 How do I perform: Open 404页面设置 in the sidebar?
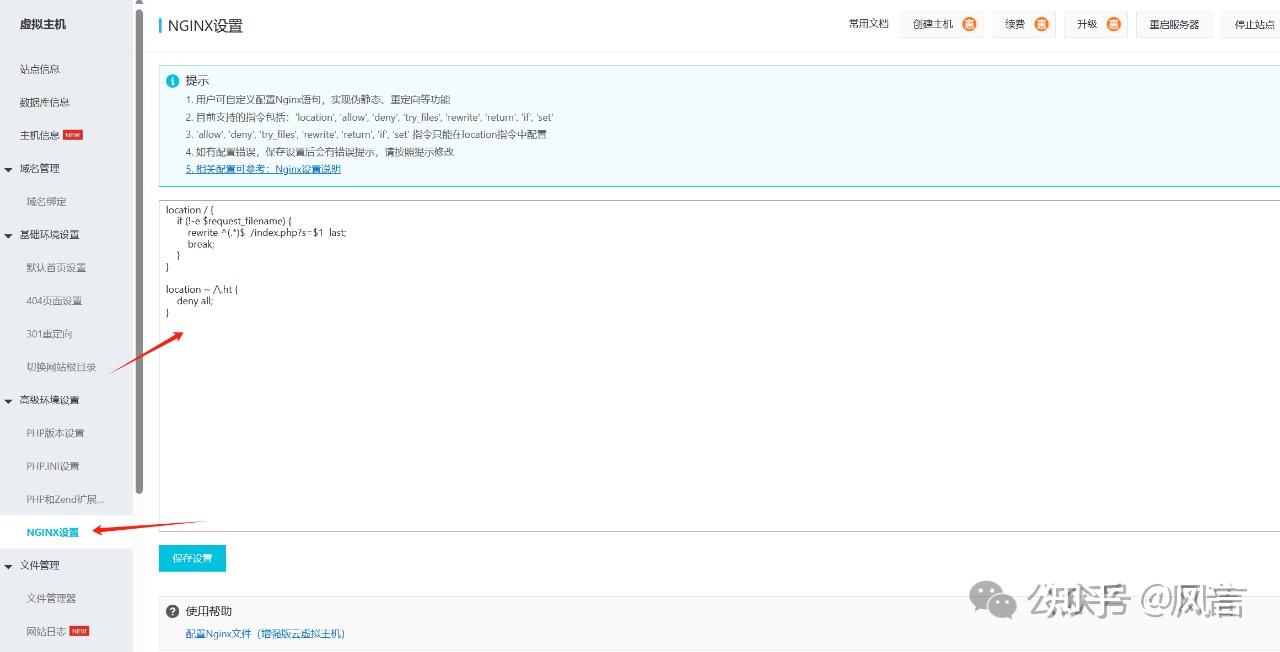(54, 301)
